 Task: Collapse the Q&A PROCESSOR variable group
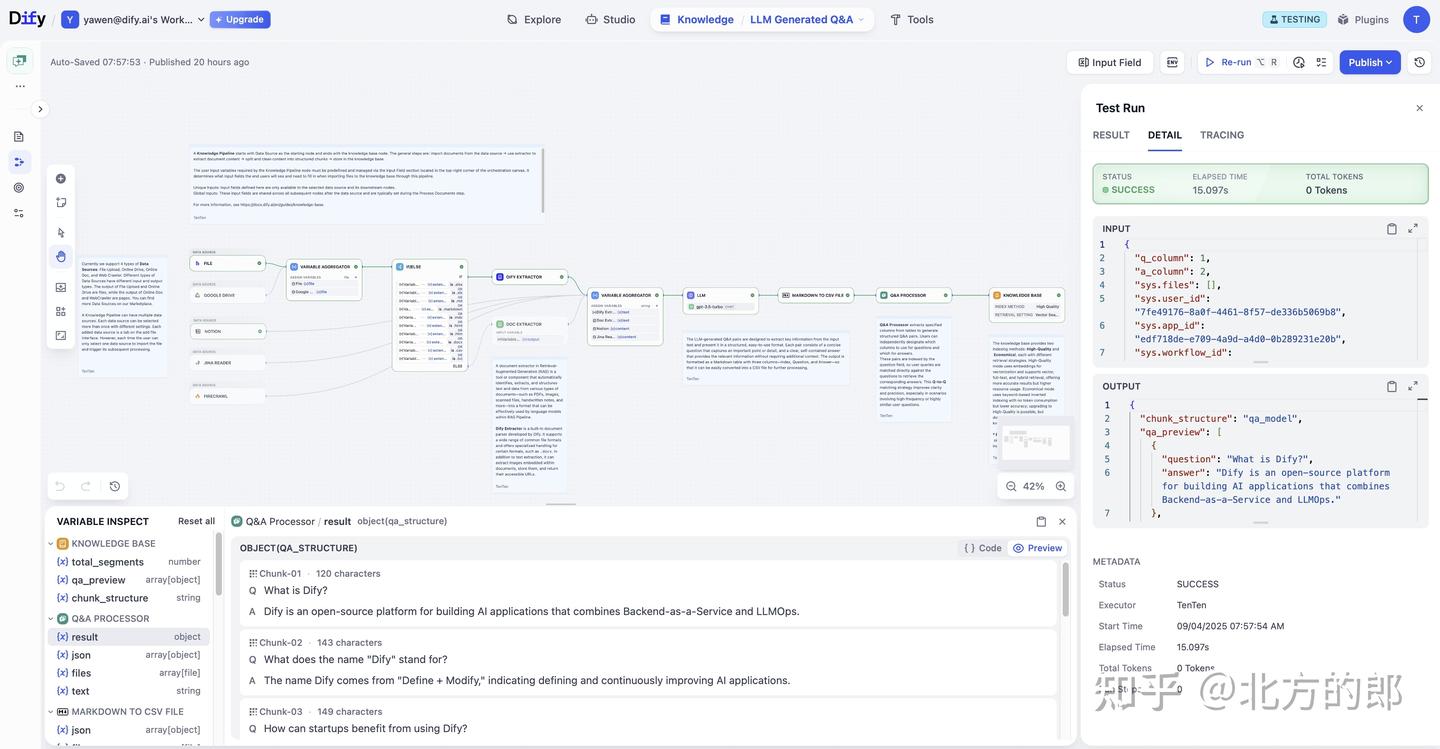point(51,619)
